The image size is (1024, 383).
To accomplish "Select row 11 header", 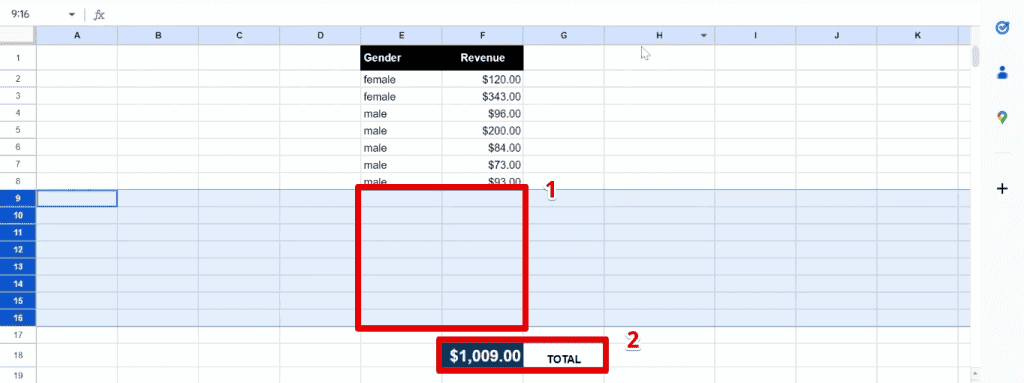I will click(x=18, y=233).
